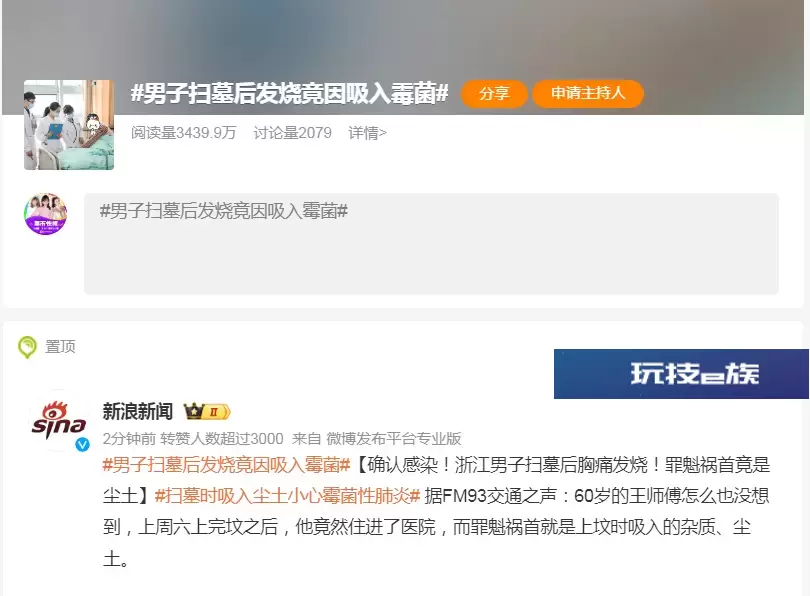
Task: Click the orange 分享 button
Action: (494, 93)
